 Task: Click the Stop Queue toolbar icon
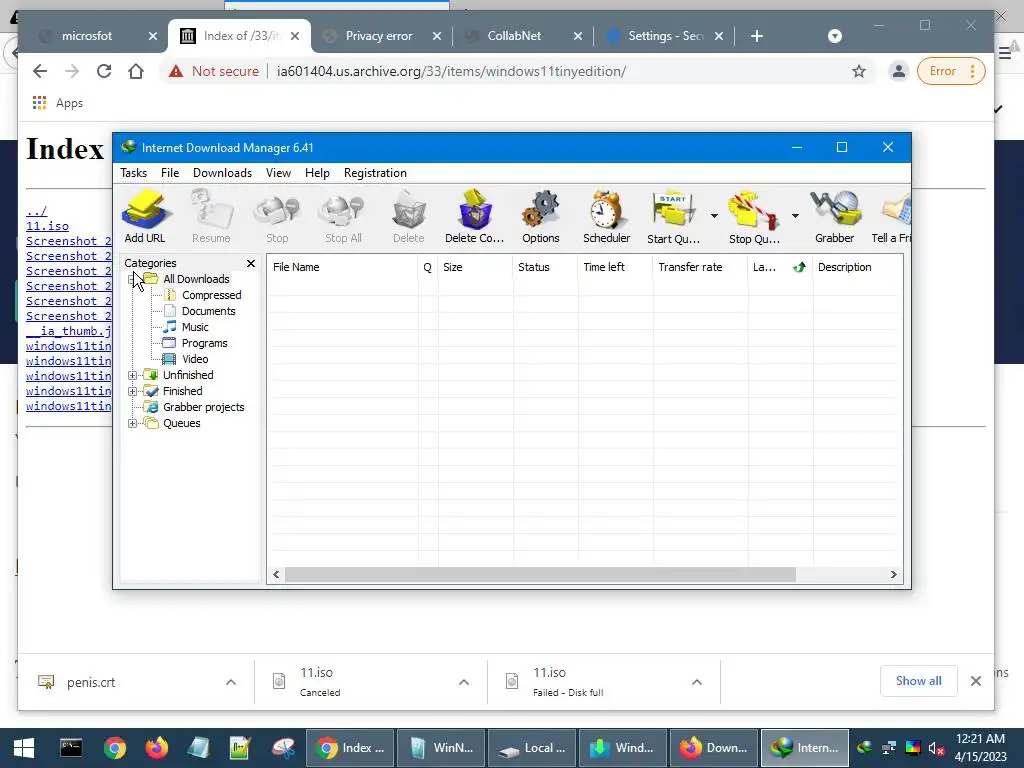(x=754, y=216)
